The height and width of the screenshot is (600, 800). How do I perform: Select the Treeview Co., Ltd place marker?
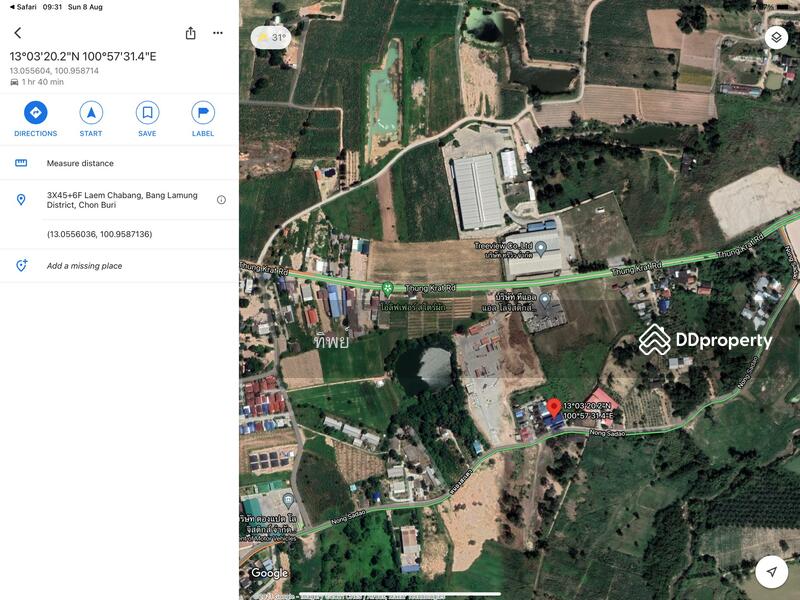[541, 249]
